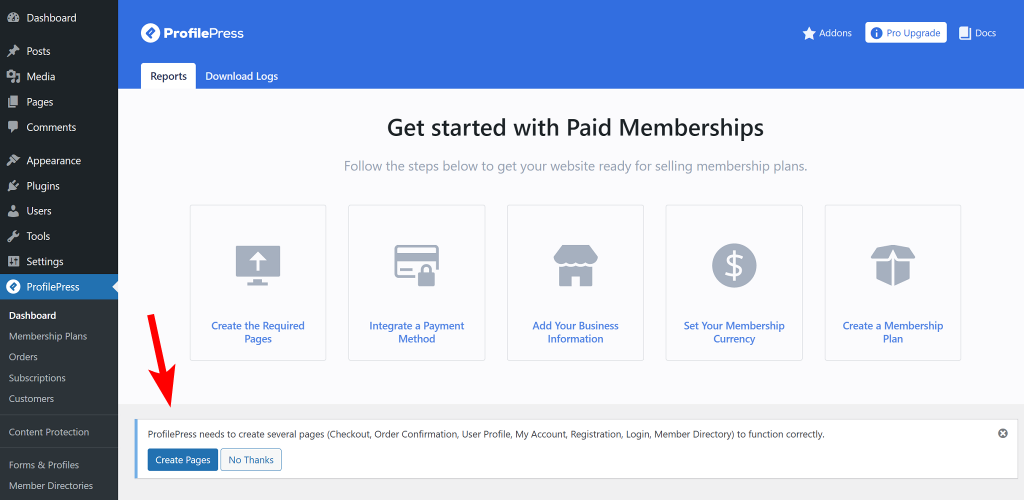This screenshot has height=500, width=1024.
Task: Dismiss the create pages notice
Action: [x=1003, y=433]
